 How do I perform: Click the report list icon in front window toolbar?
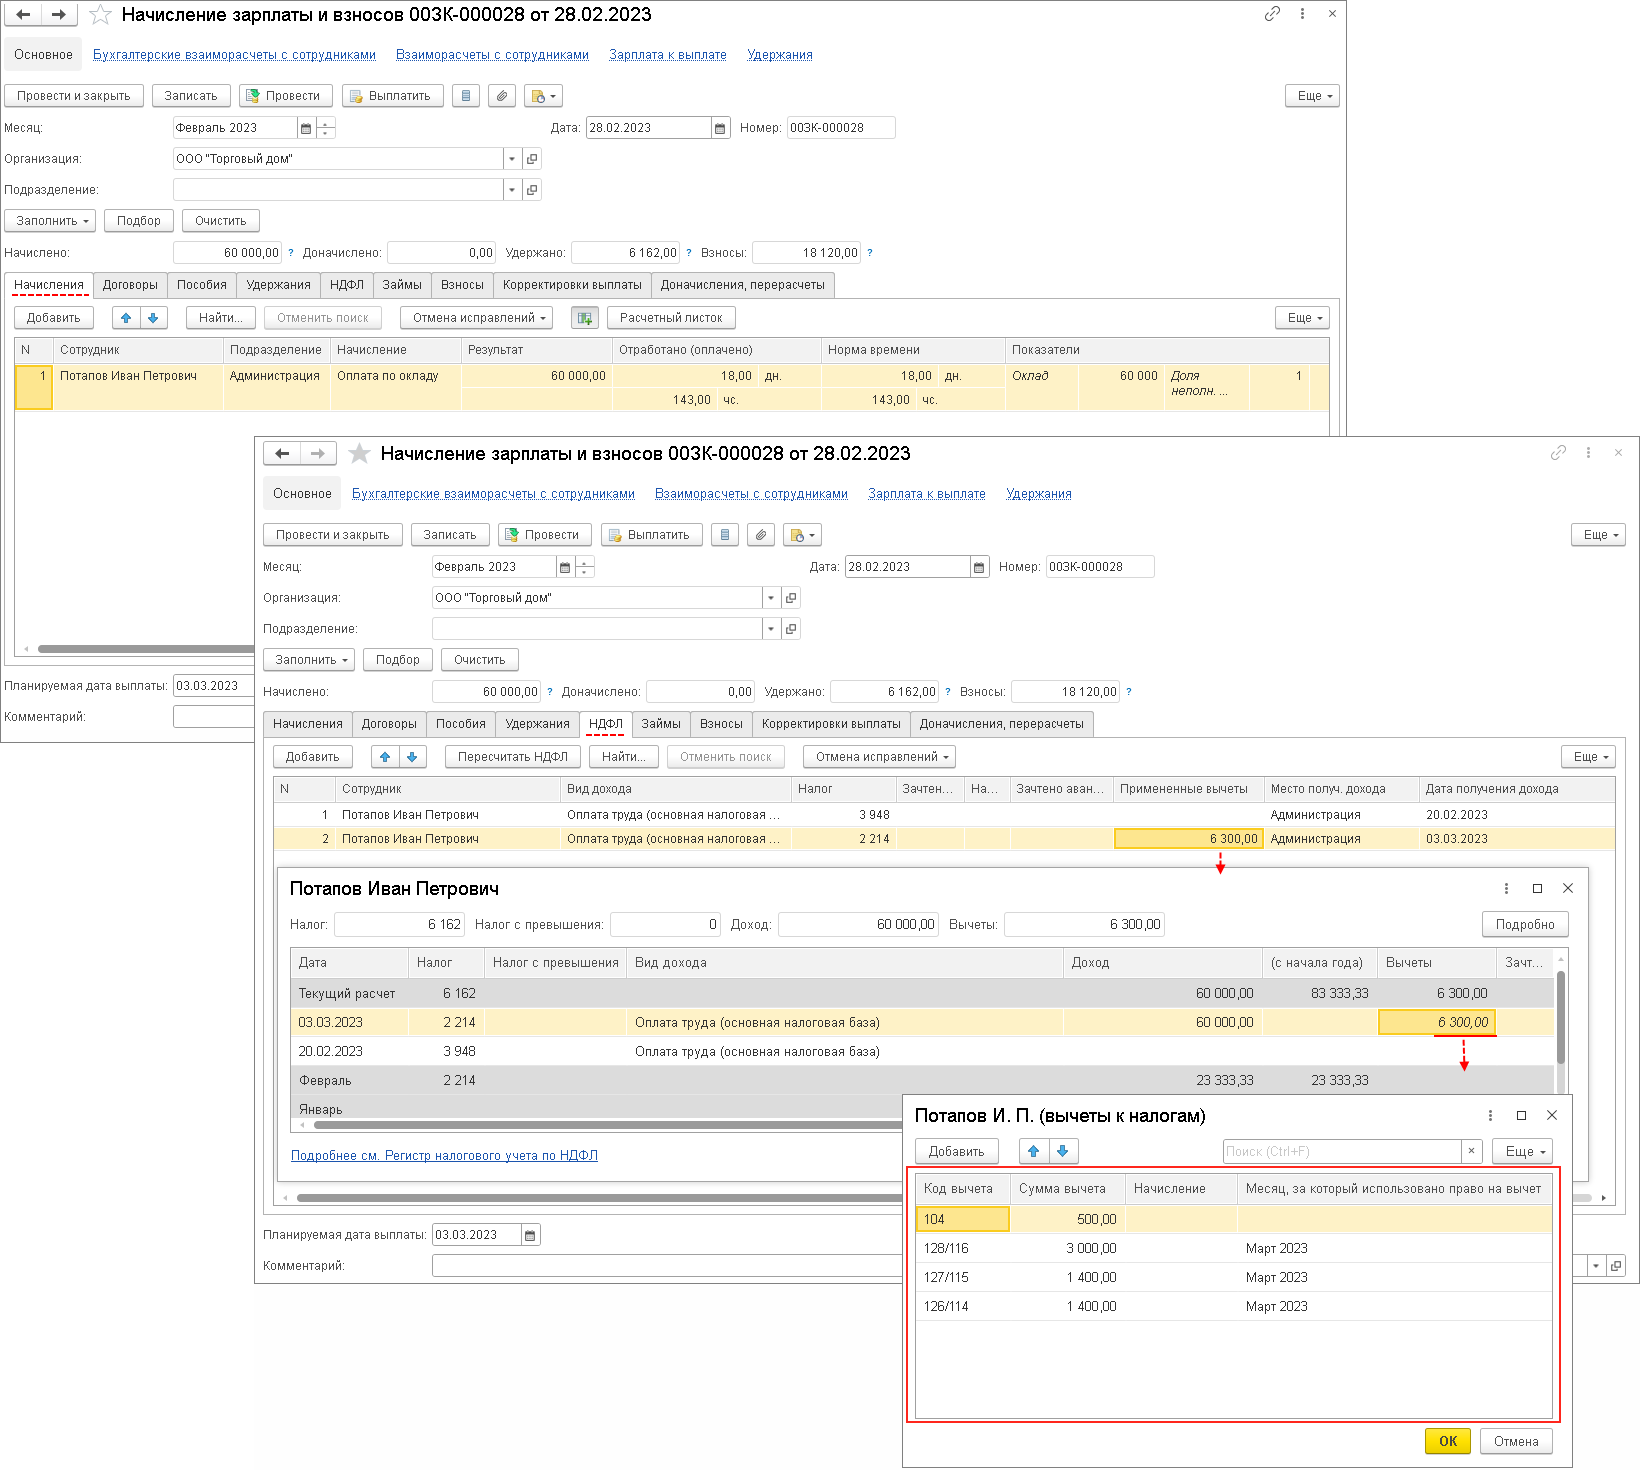pyautogui.click(x=725, y=535)
